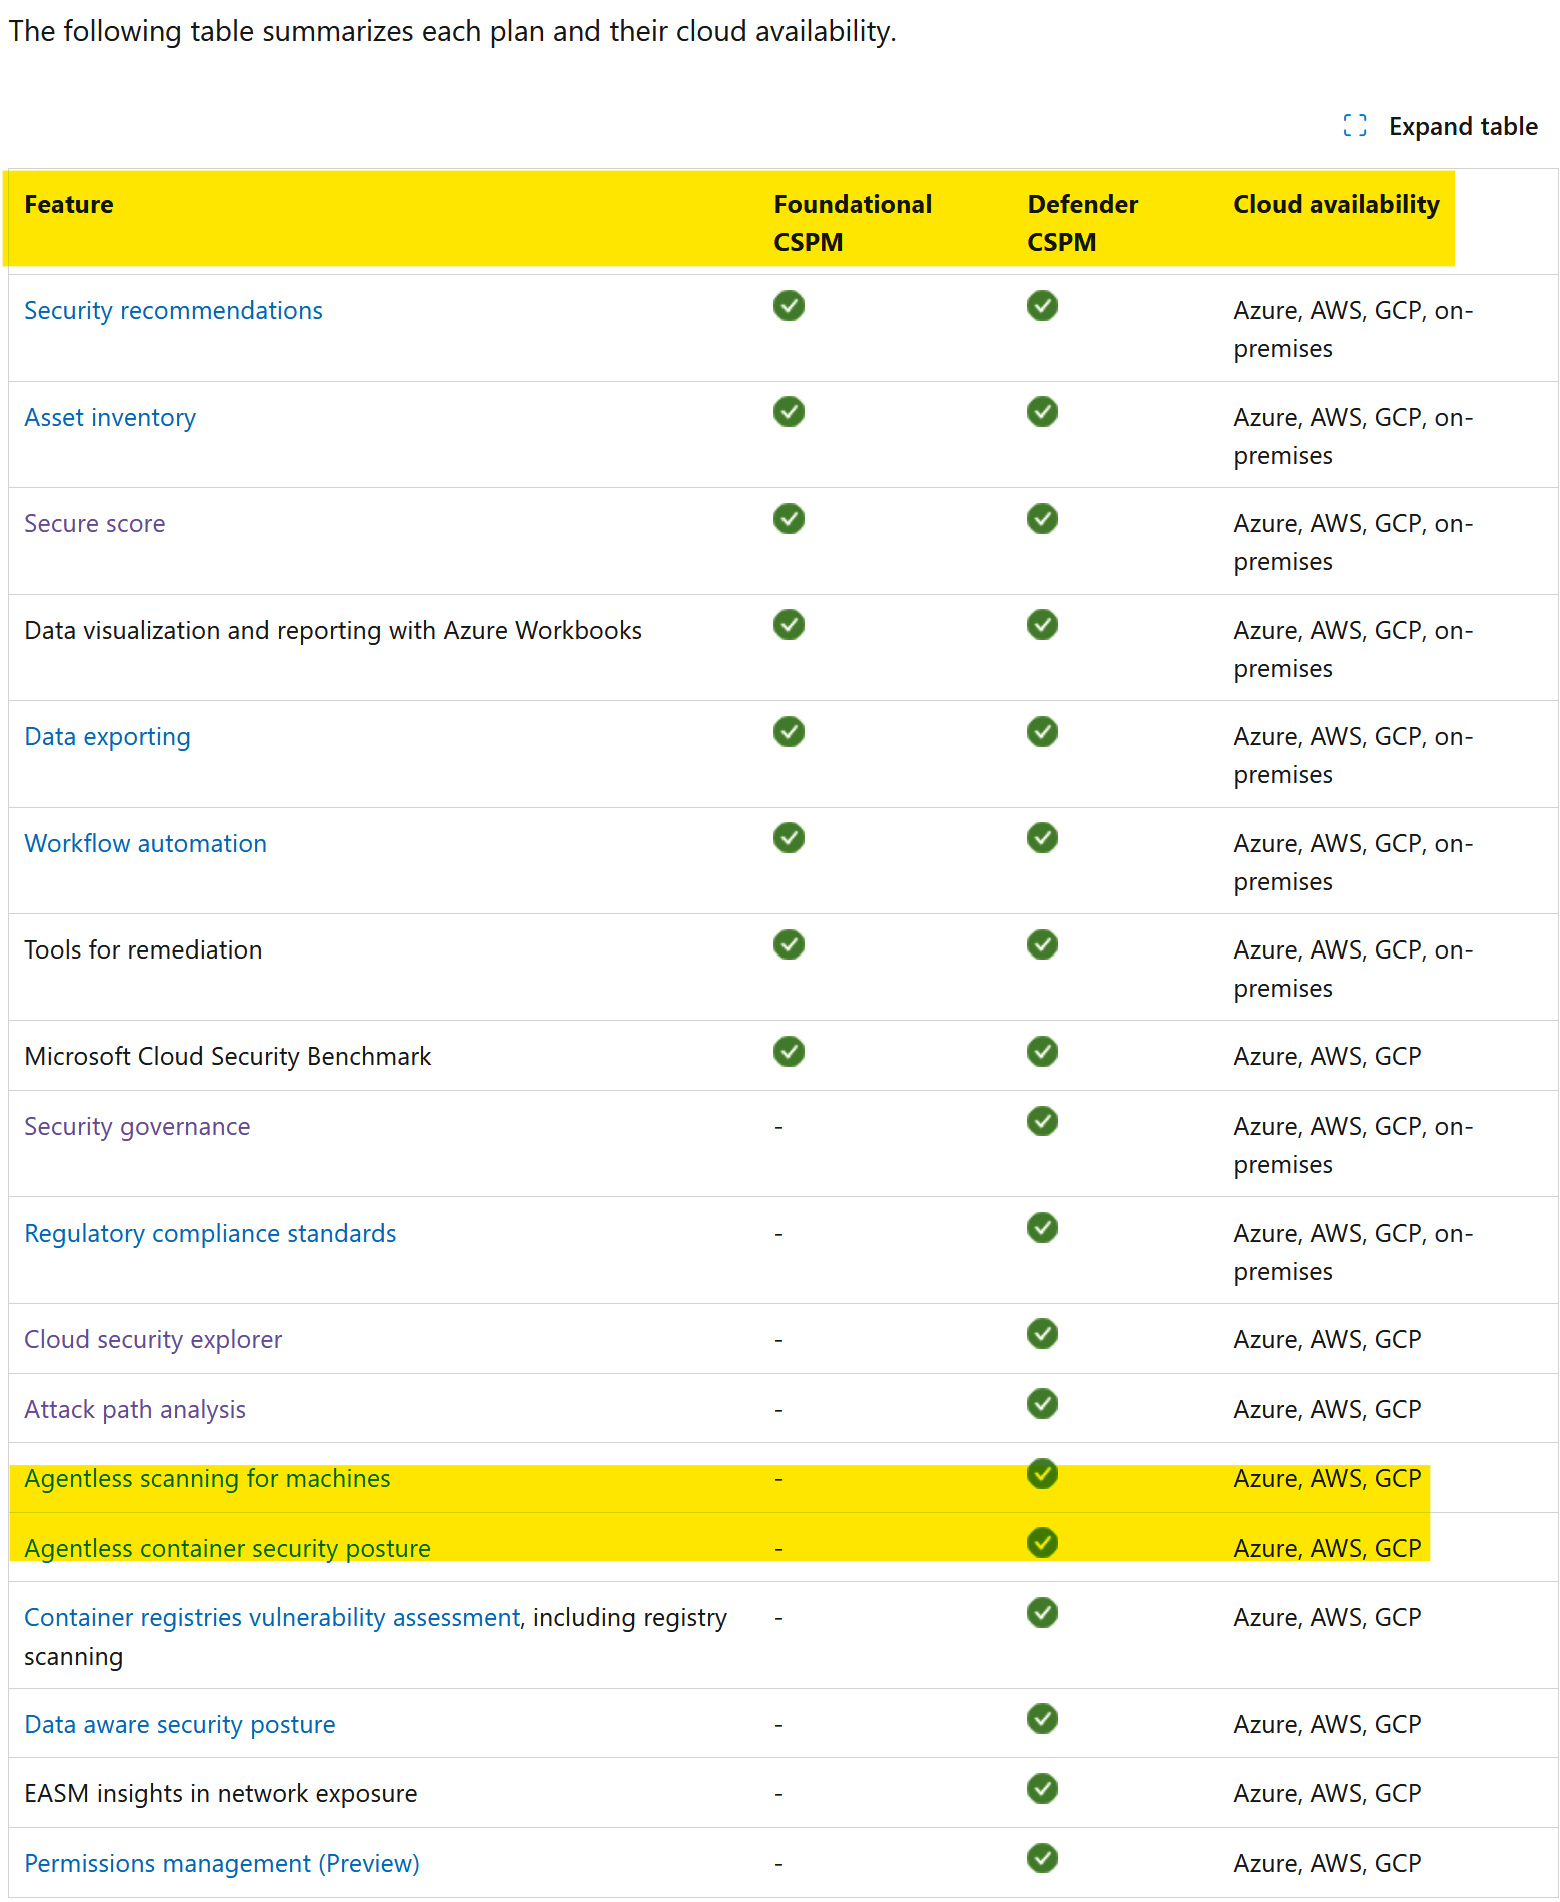The width and height of the screenshot is (1560, 1902).
Task: Click Defender CSPM checkmark for Security governance
Action: [1042, 1122]
